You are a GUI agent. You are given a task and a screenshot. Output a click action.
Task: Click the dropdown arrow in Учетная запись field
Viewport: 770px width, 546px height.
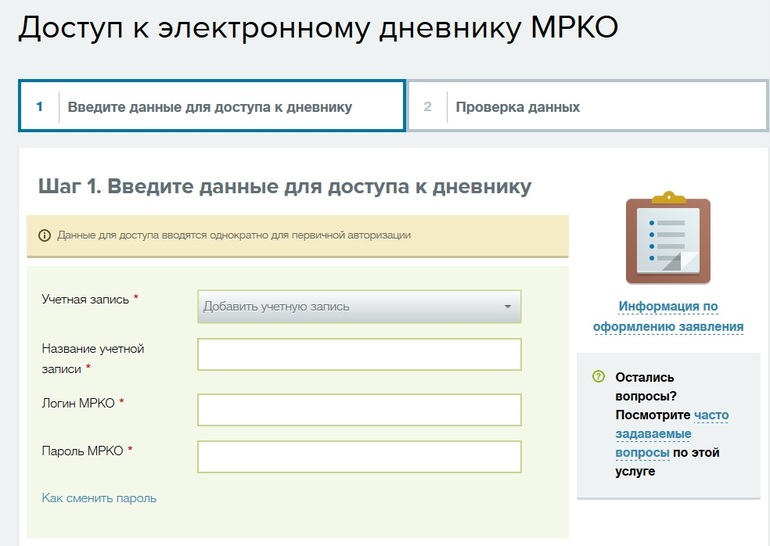coord(507,307)
